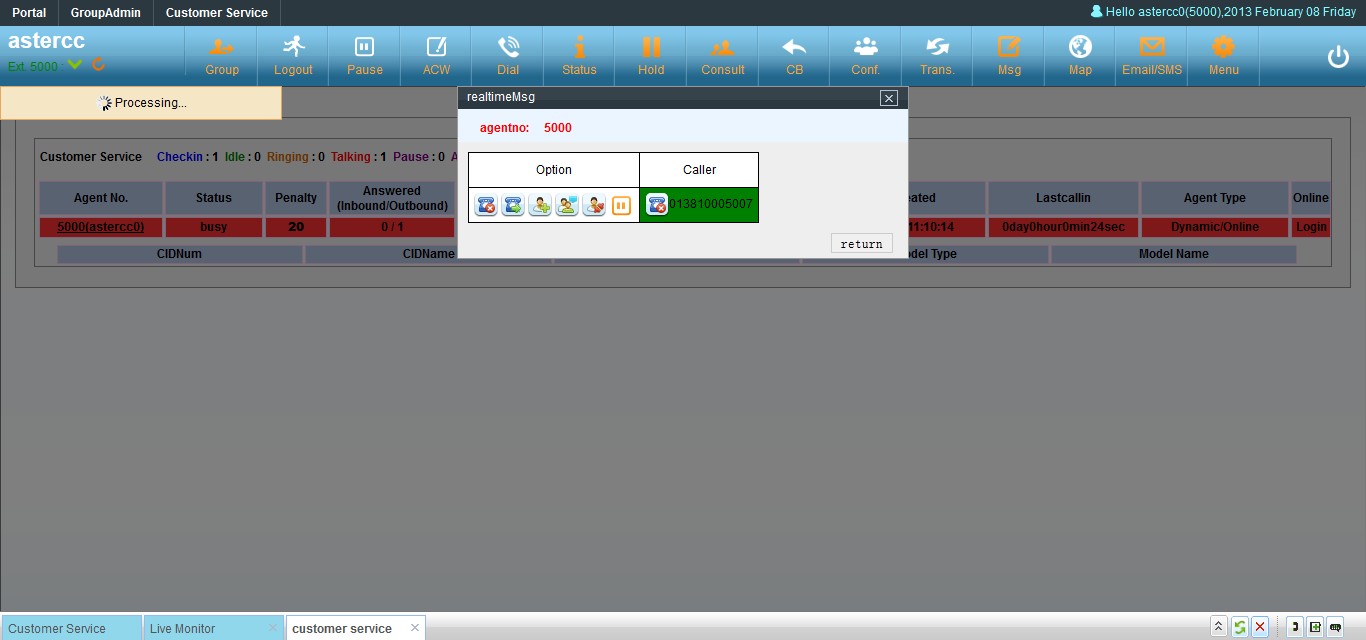Expand bottom panel with double-chevron button

pyautogui.click(x=1218, y=627)
